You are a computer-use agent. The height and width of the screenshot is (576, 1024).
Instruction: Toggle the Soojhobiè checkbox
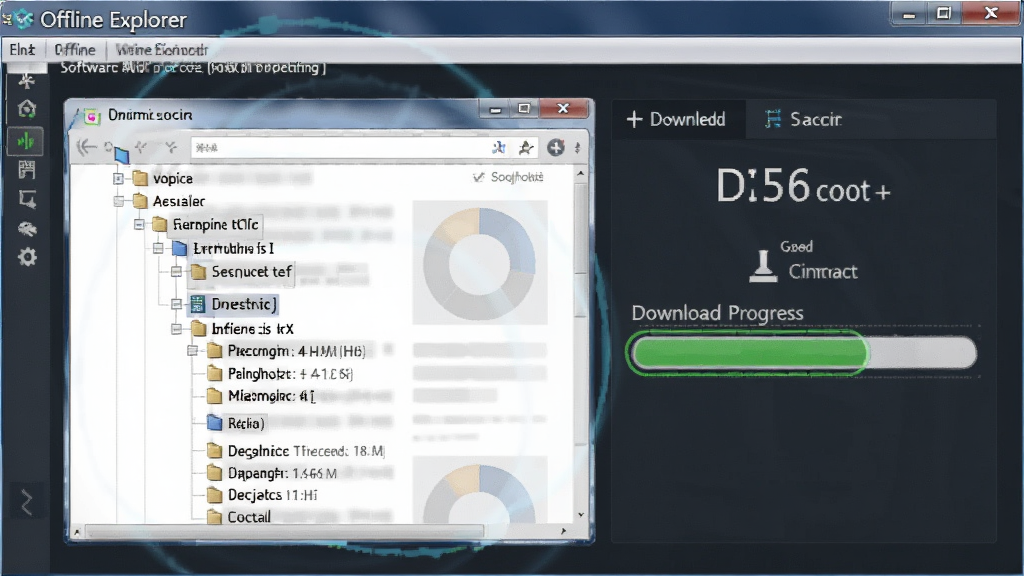pyautogui.click(x=479, y=177)
